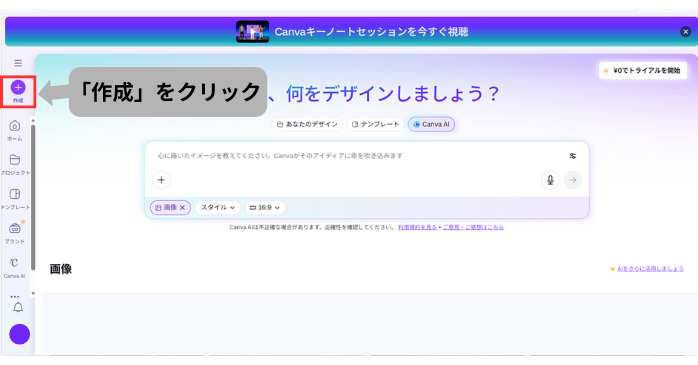
Task: Expand the 16:9 aspect ratio dropdown
Action: pyautogui.click(x=265, y=207)
